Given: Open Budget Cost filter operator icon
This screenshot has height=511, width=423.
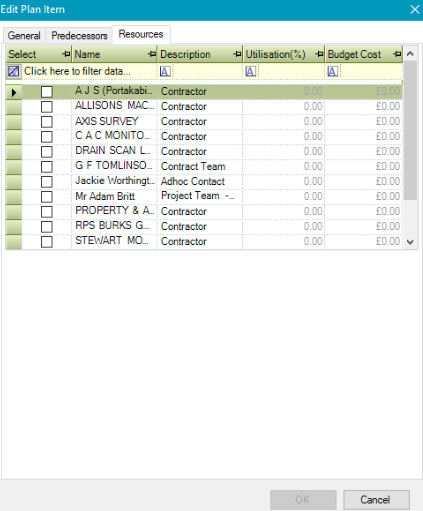Looking at the screenshot, I should point(333,71).
